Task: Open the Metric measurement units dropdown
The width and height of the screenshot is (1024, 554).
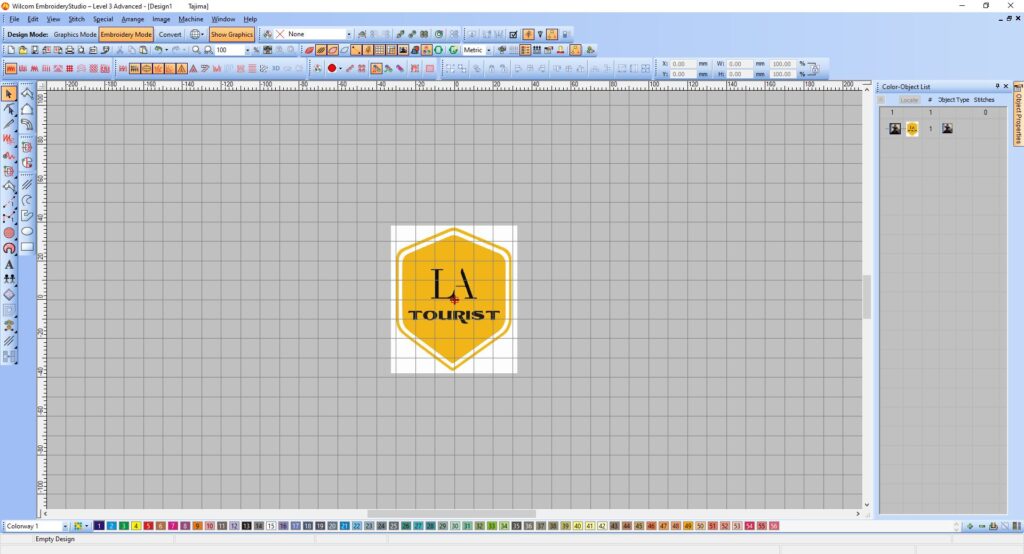Action: [x=488, y=50]
